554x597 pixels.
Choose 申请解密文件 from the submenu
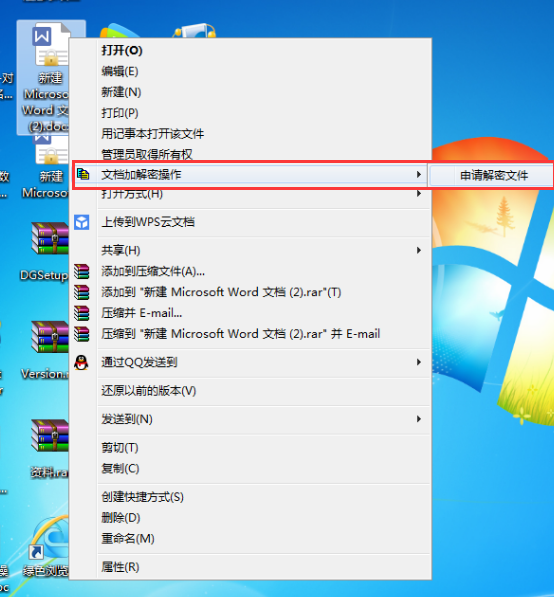[x=494, y=176]
